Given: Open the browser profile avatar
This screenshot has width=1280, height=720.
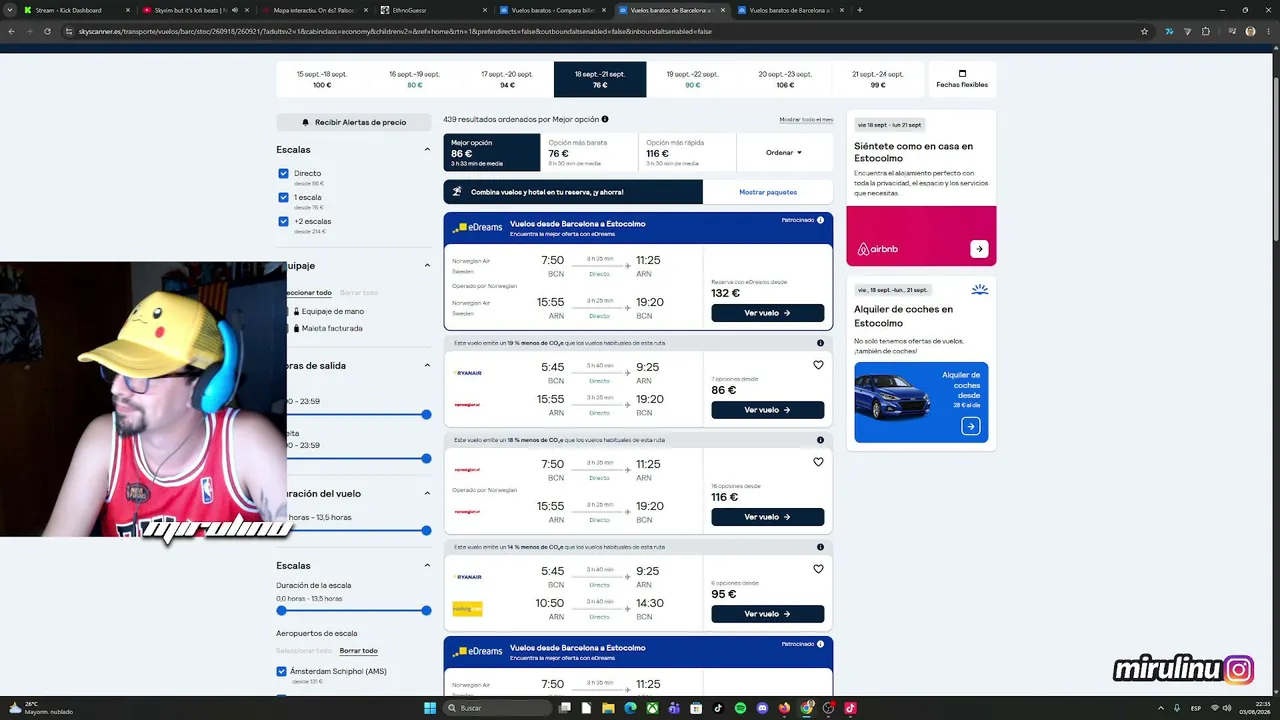Looking at the screenshot, I should coord(1250,31).
